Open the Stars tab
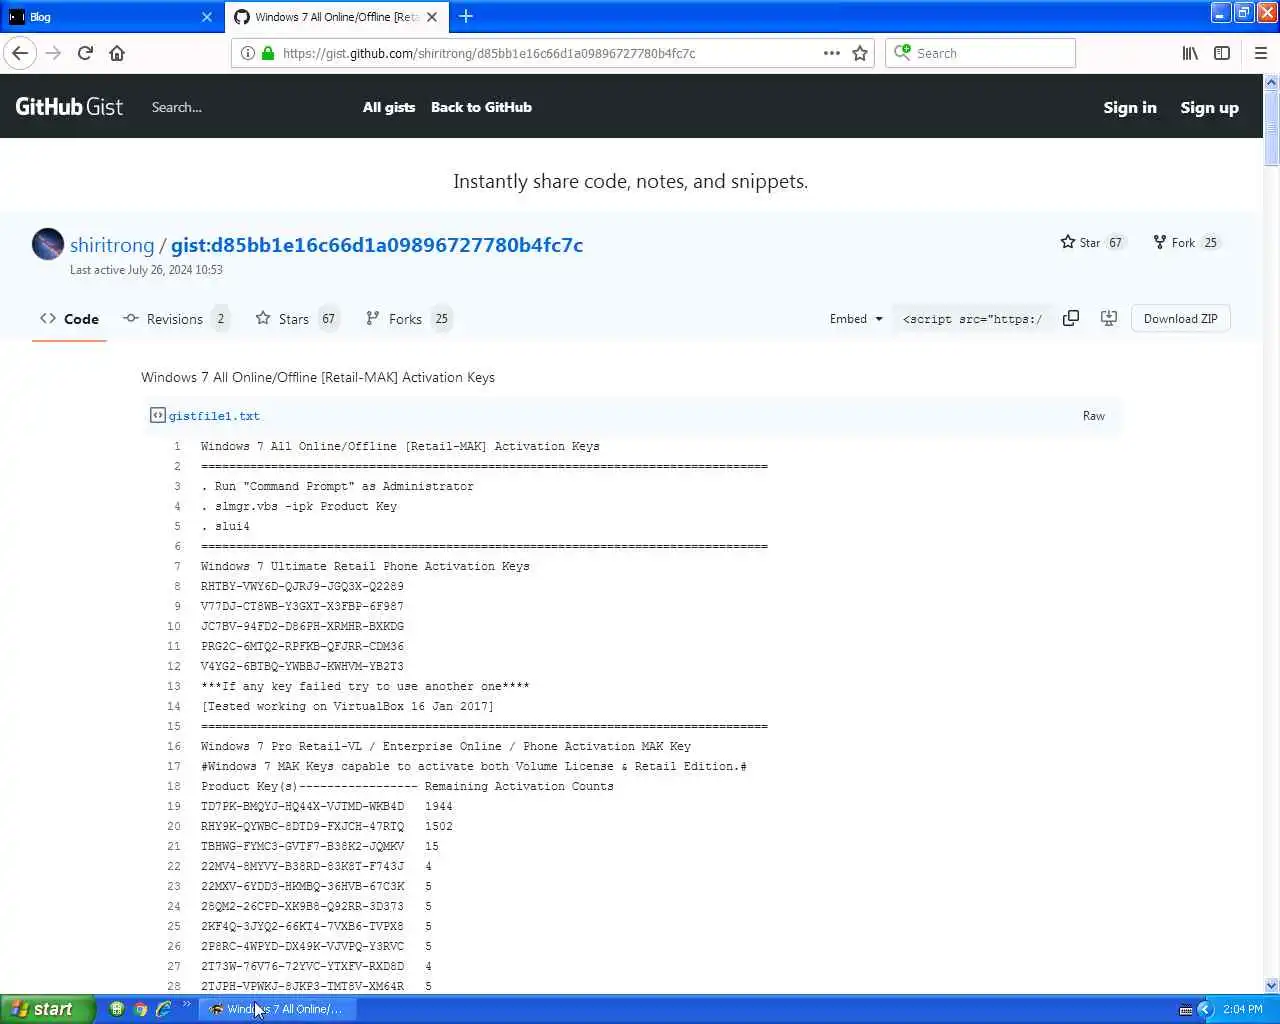 pos(296,319)
